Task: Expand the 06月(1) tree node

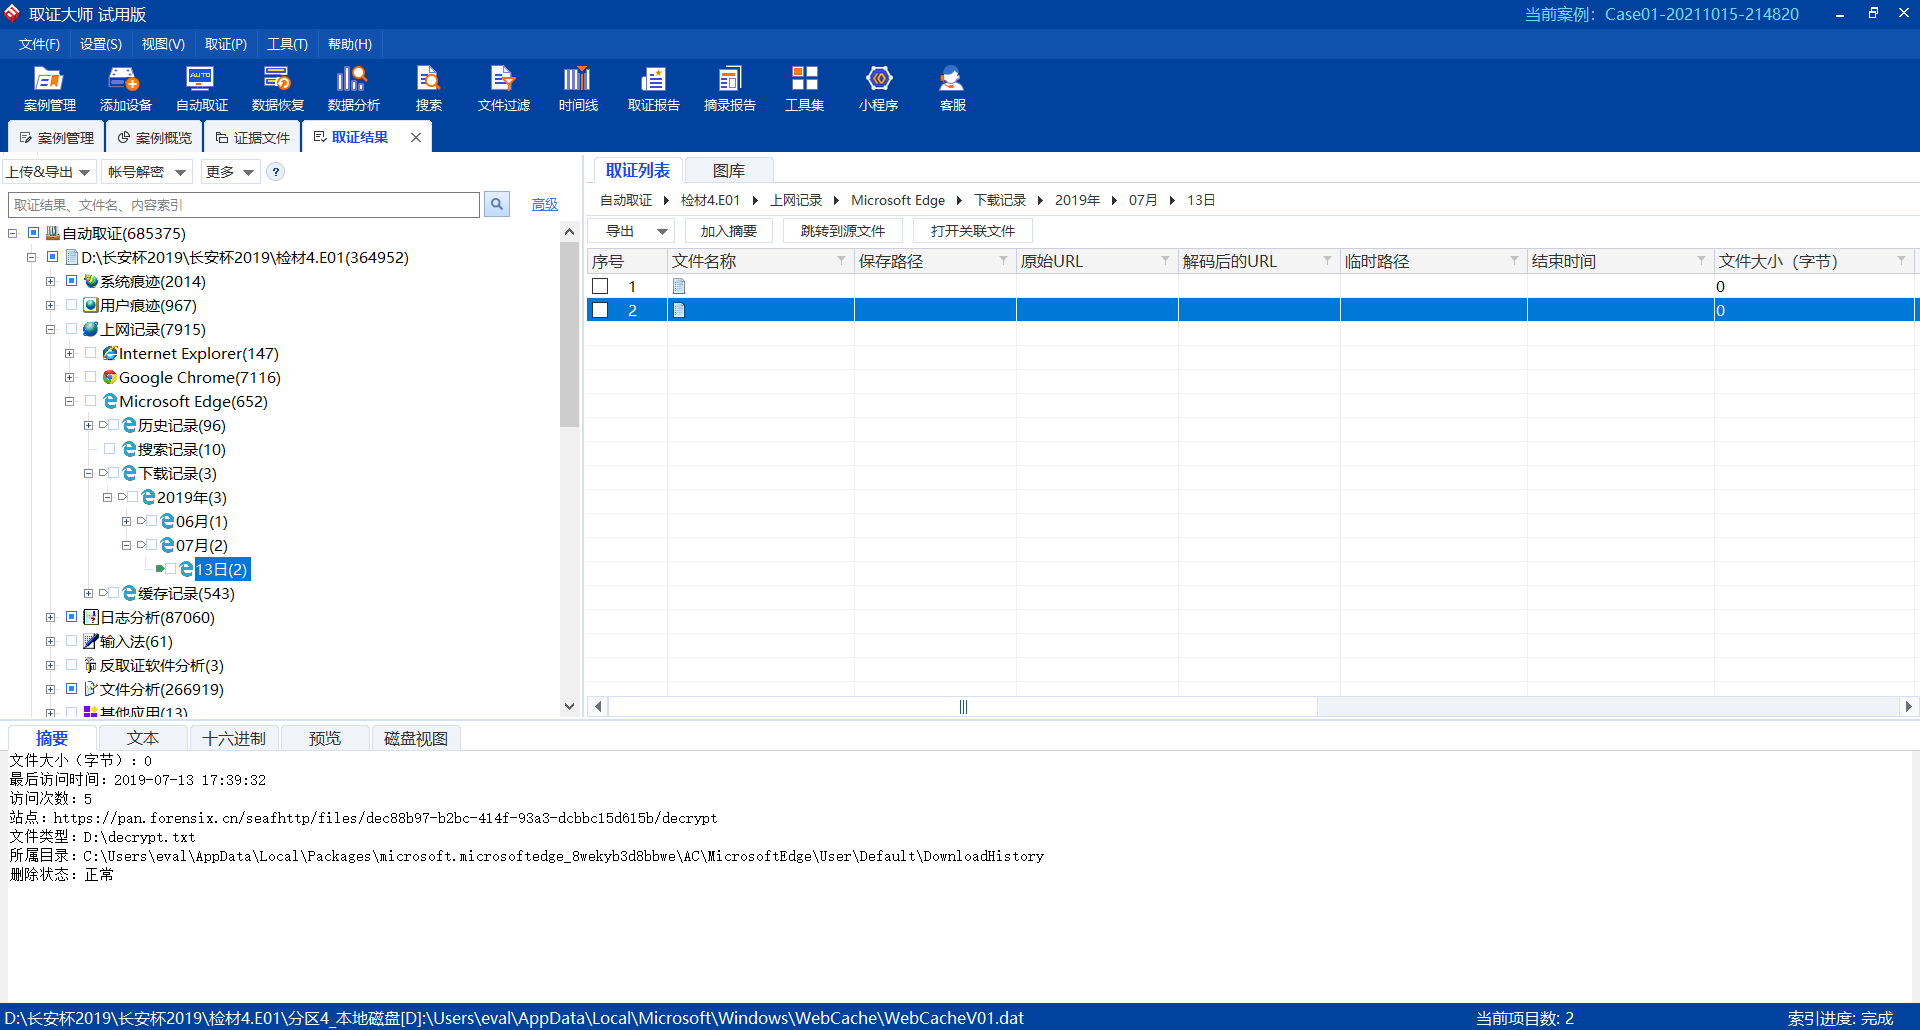Action: tap(126, 521)
